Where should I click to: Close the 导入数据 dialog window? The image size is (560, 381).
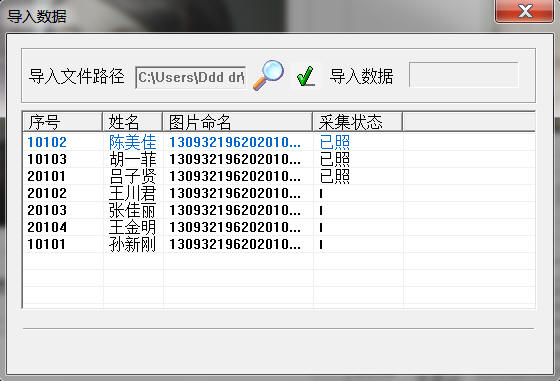click(x=524, y=11)
